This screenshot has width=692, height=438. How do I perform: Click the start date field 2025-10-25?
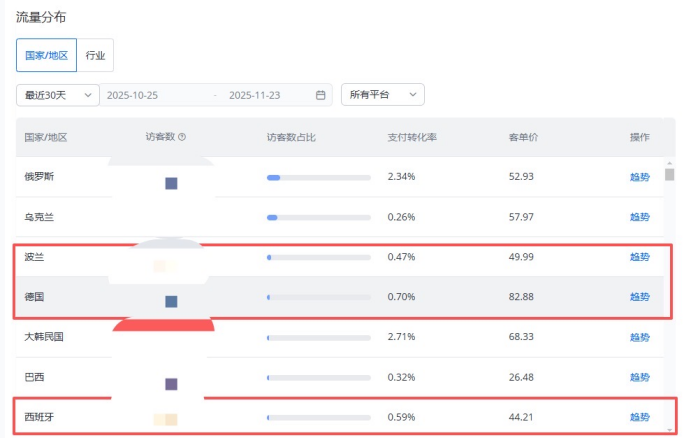(x=132, y=95)
